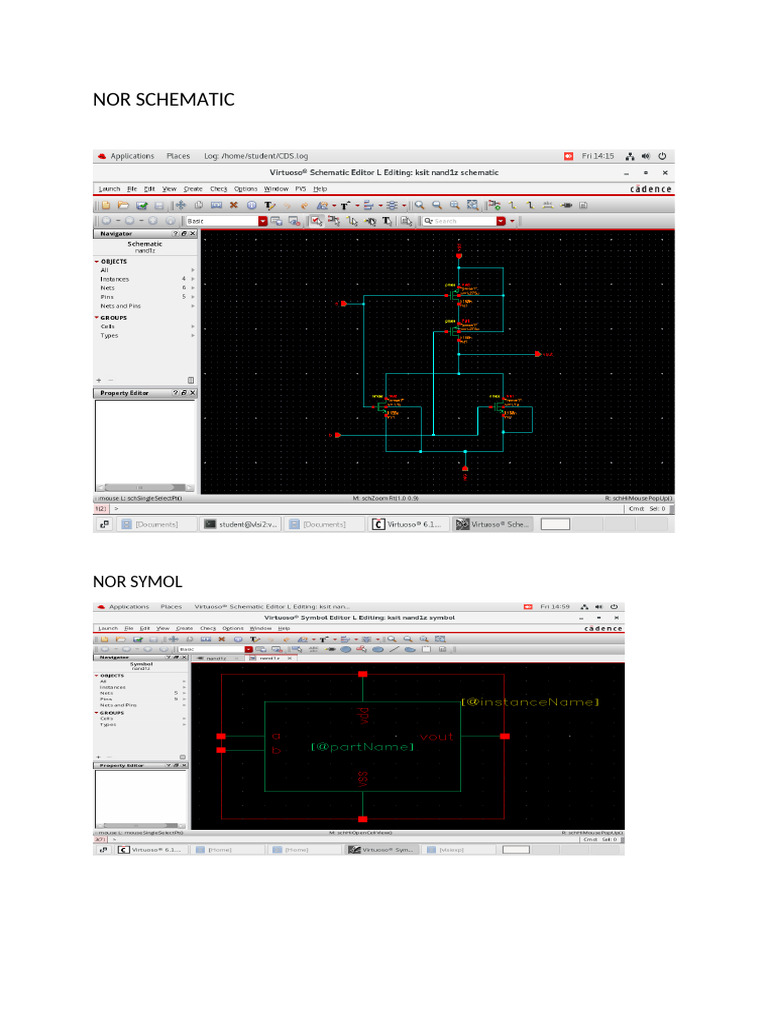The width and height of the screenshot is (768, 1024).
Task: Click the first [Documents] taskbar item
Action: click(157, 524)
